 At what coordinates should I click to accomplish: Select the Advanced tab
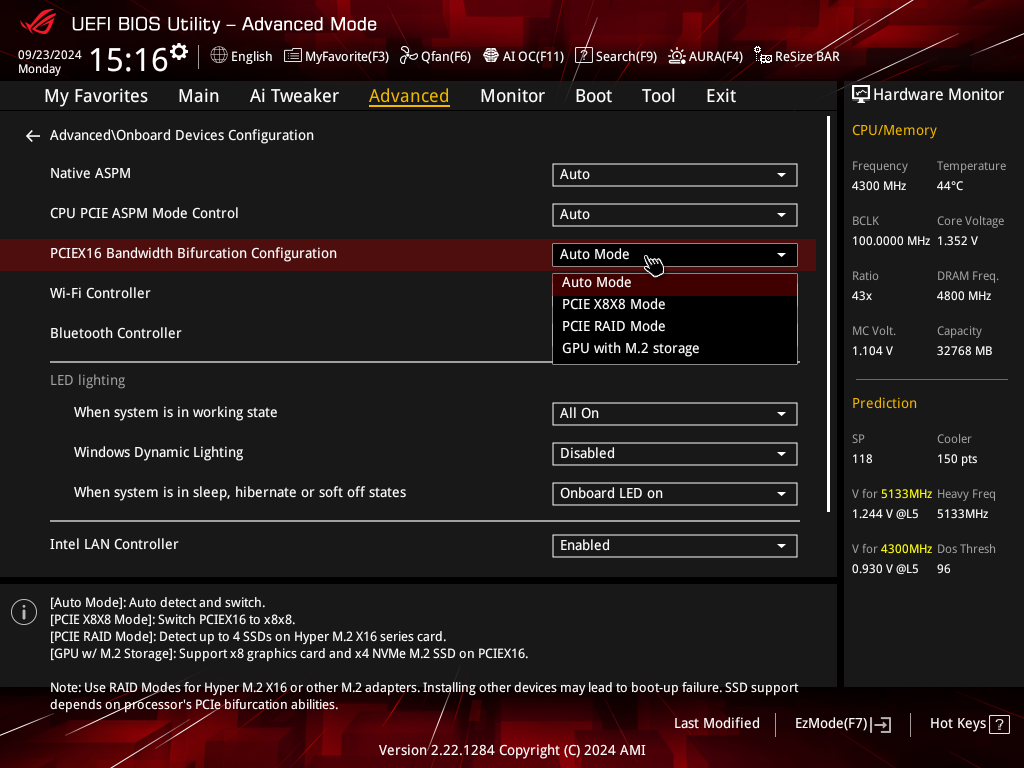tap(409, 96)
